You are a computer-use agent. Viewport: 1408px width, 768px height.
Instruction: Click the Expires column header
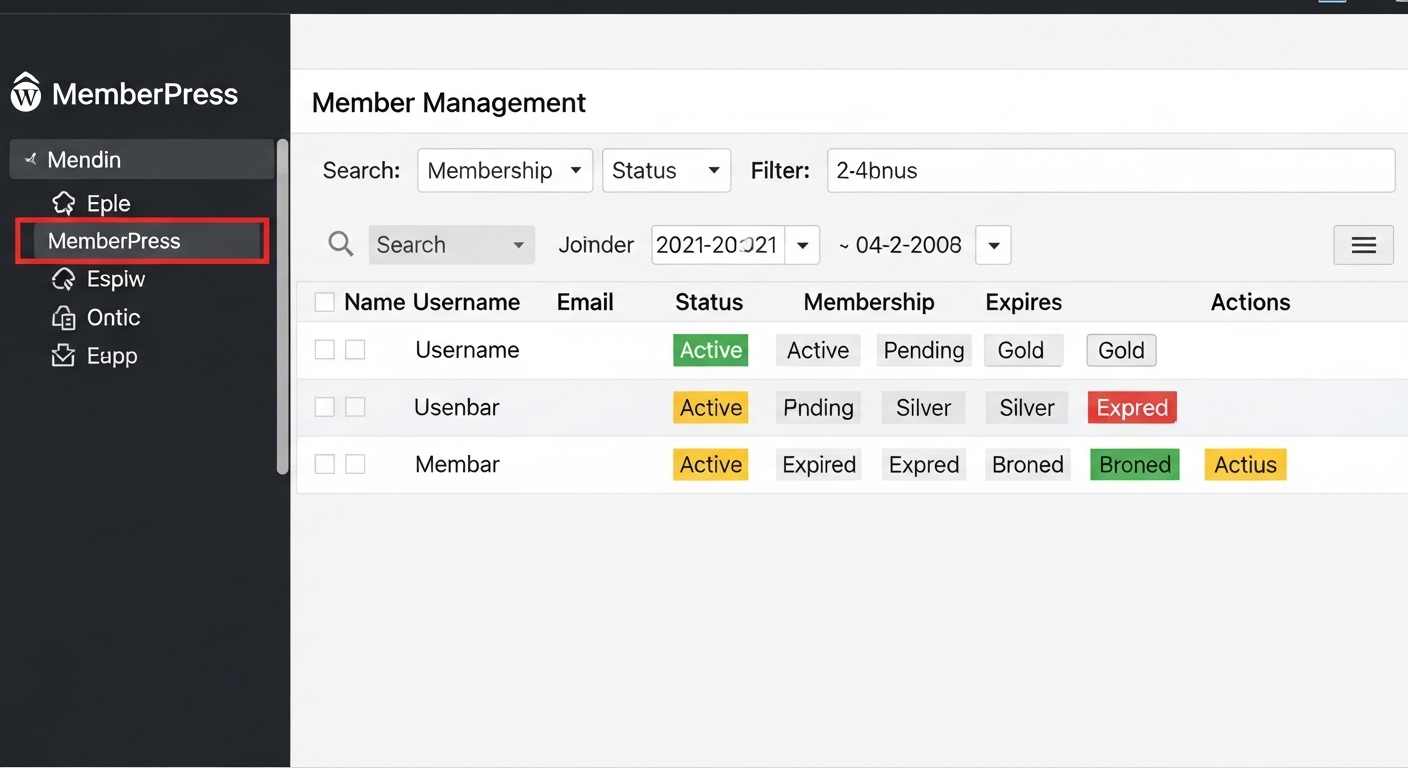(x=1024, y=302)
